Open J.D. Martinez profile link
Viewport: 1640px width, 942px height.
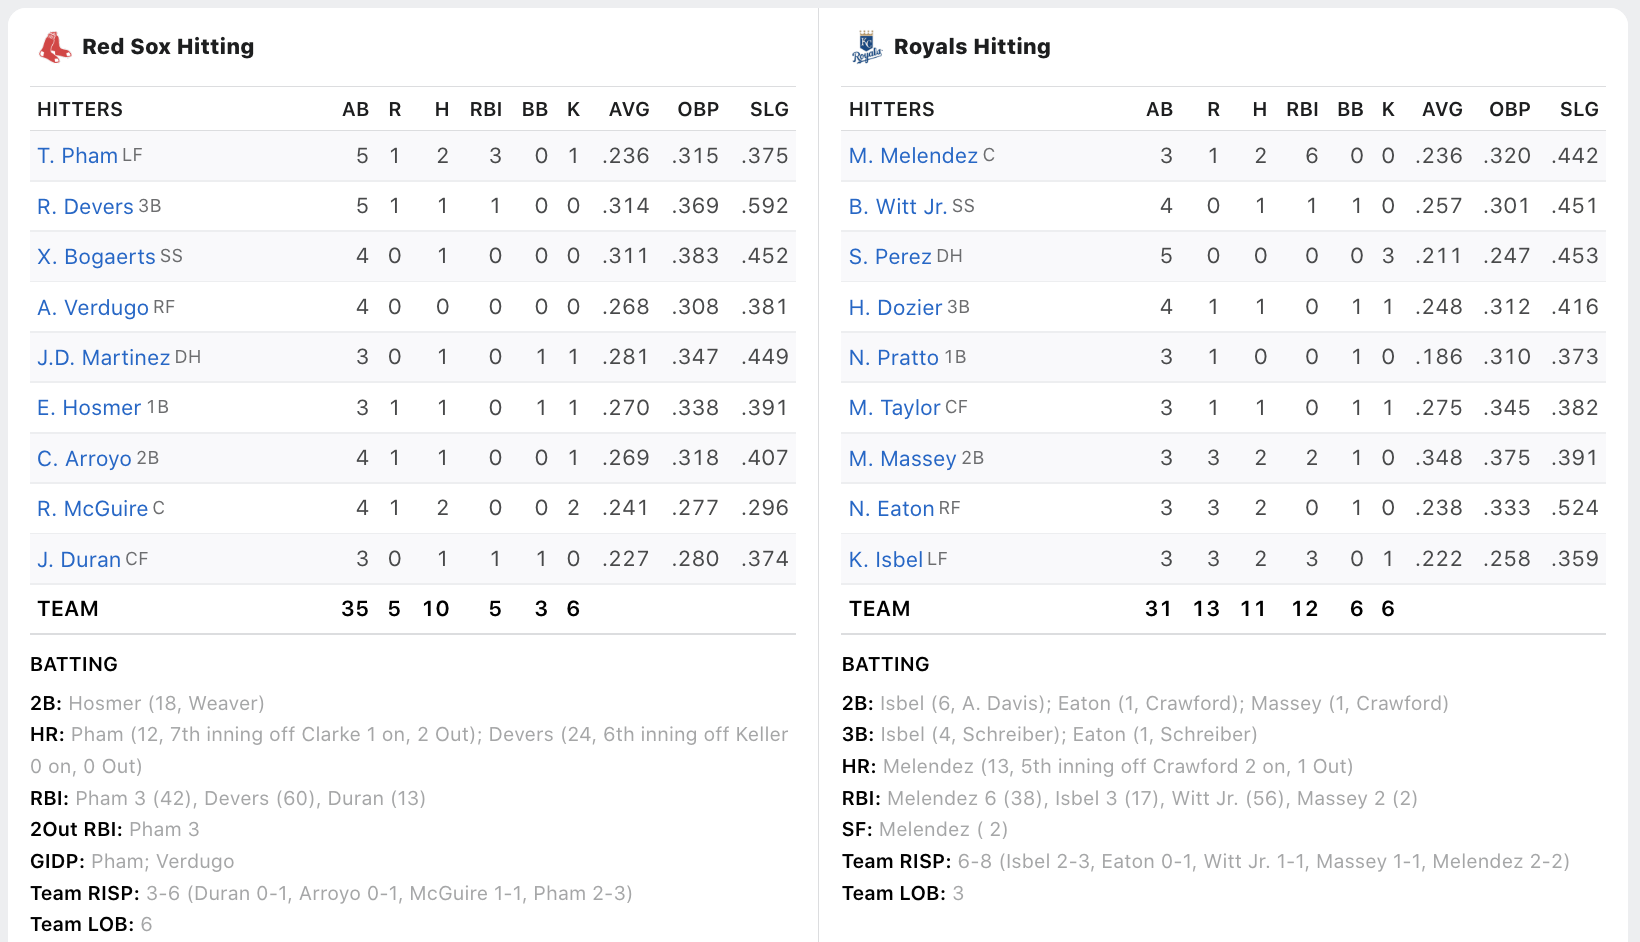(103, 358)
